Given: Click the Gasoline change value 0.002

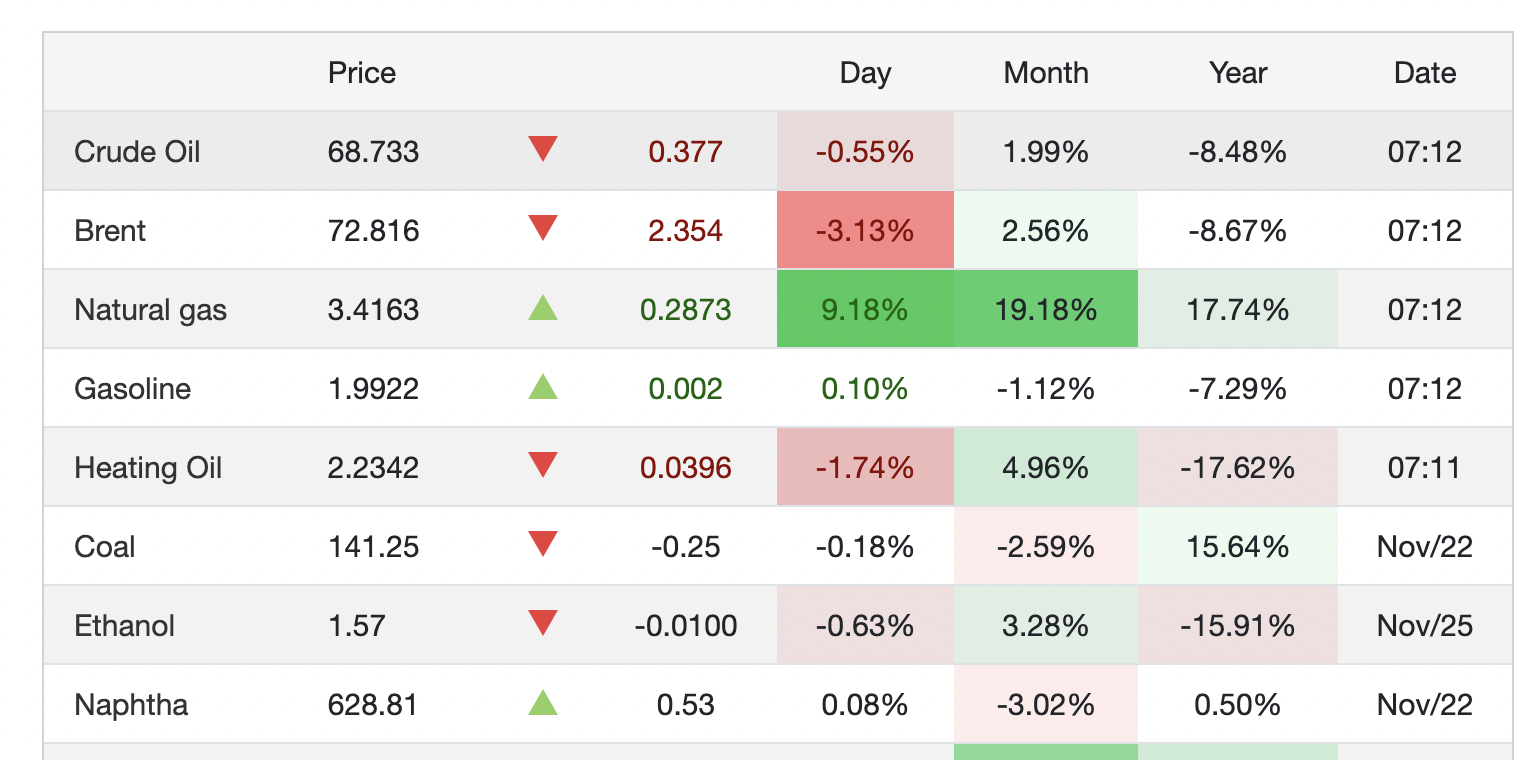Looking at the screenshot, I should 686,389.
